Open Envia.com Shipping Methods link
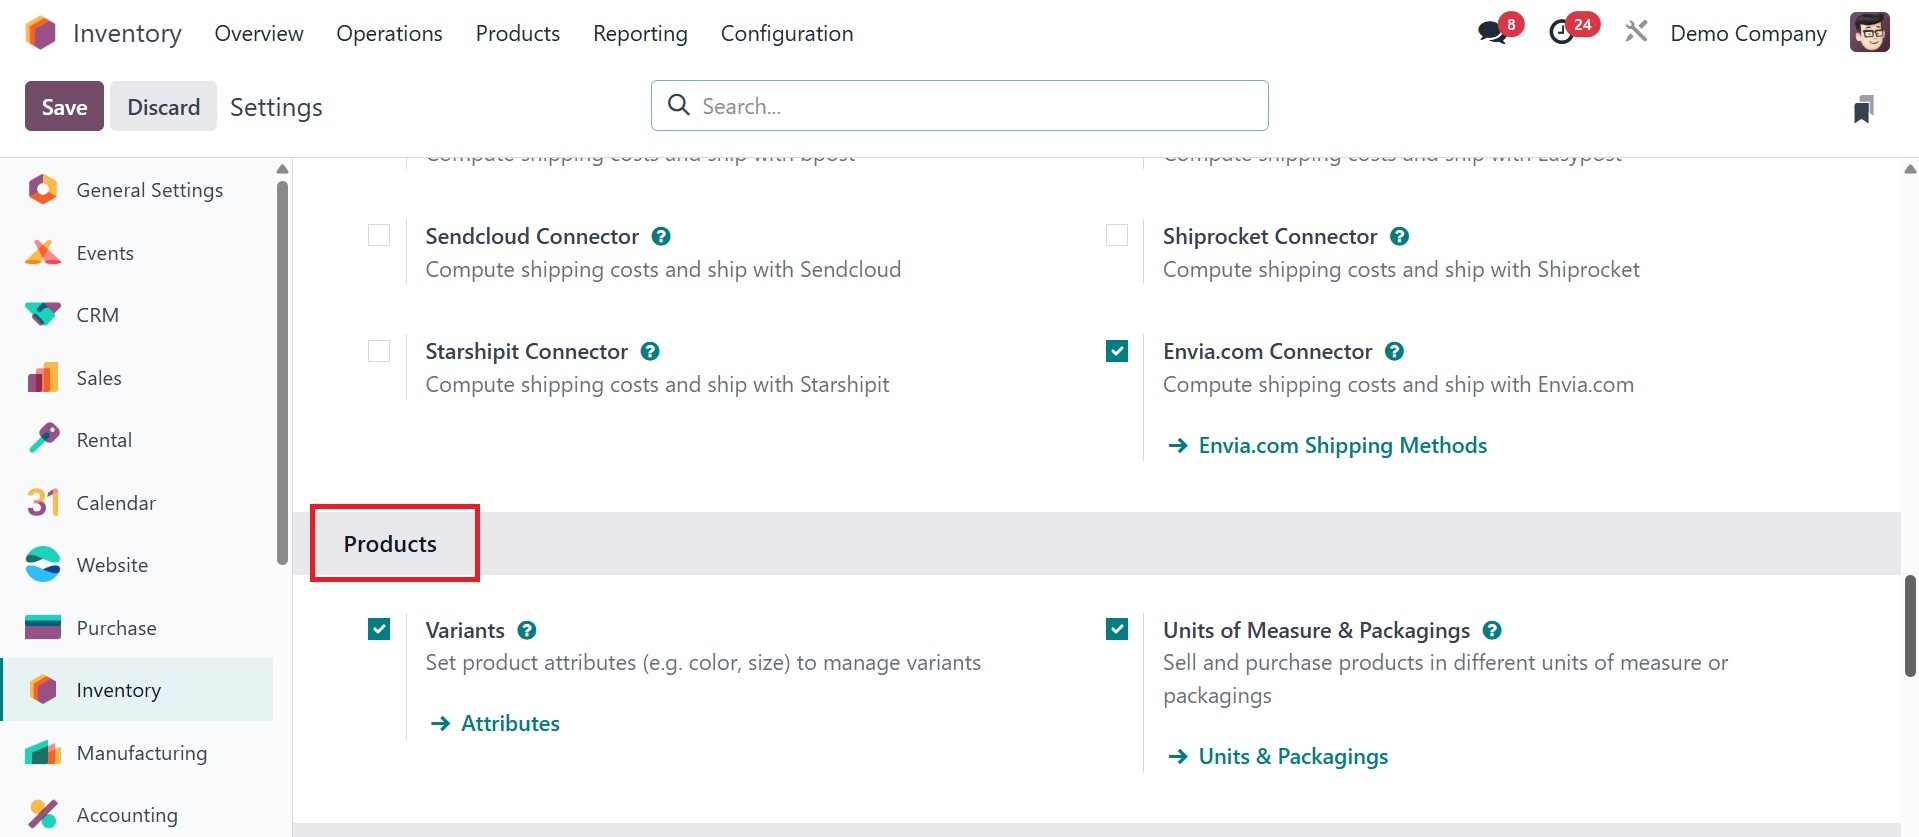1919x837 pixels. click(1342, 446)
